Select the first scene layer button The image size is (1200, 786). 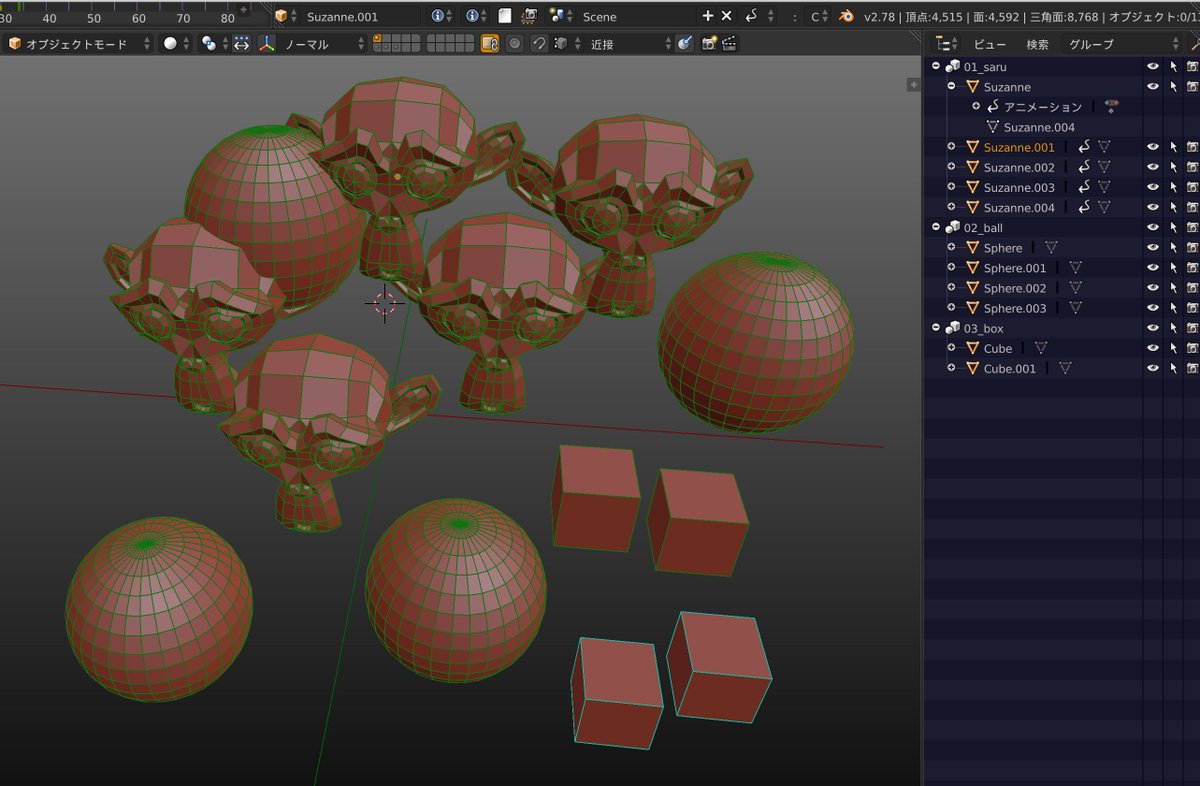tap(377, 39)
